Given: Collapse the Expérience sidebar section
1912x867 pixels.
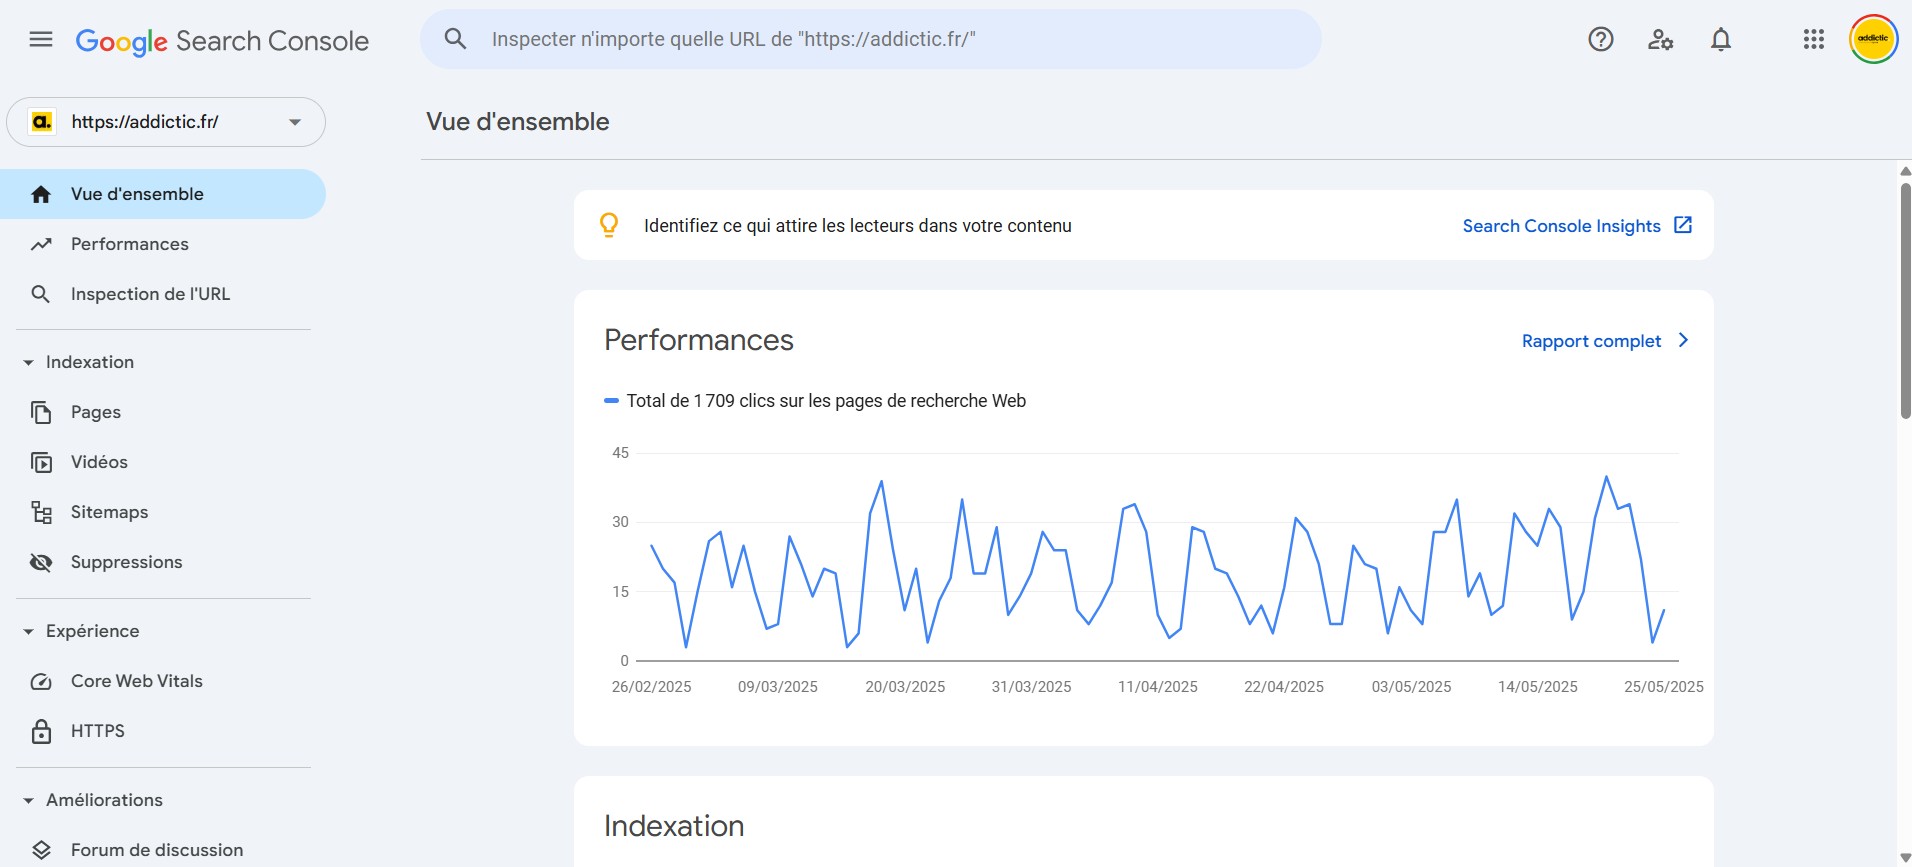Looking at the screenshot, I should point(28,631).
